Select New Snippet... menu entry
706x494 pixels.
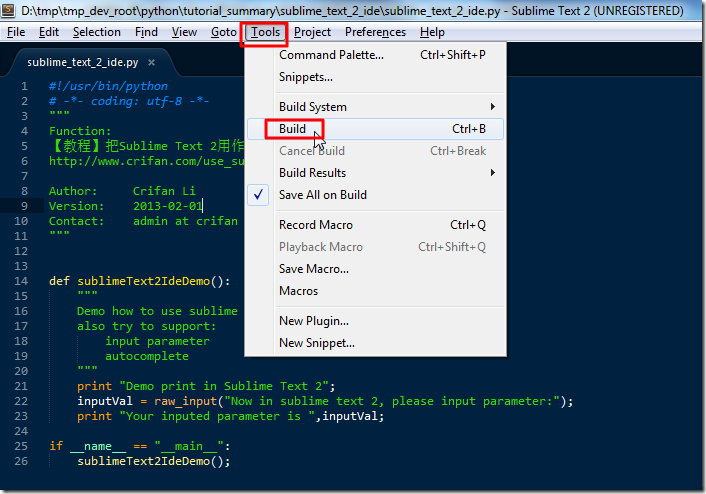[x=376, y=343]
